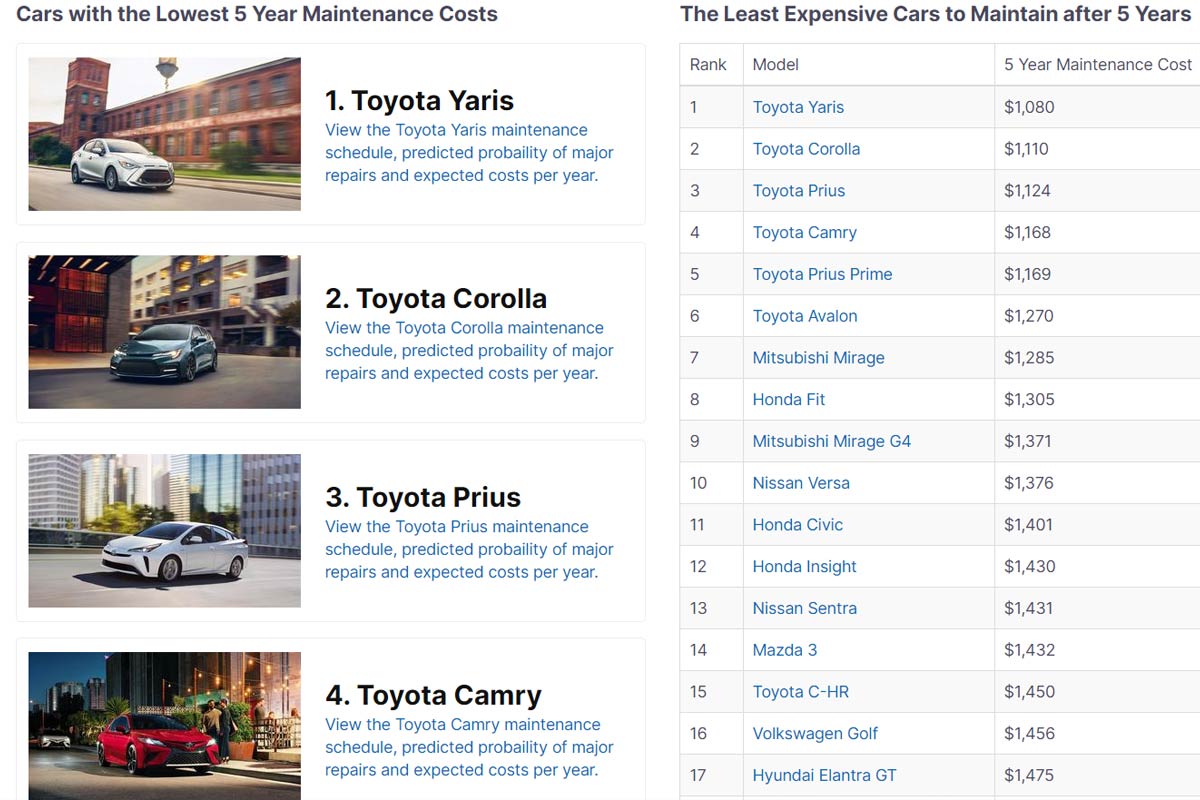The image size is (1200, 800).
Task: Click the '5 Year Maintenance Cost' column header
Action: (1097, 64)
